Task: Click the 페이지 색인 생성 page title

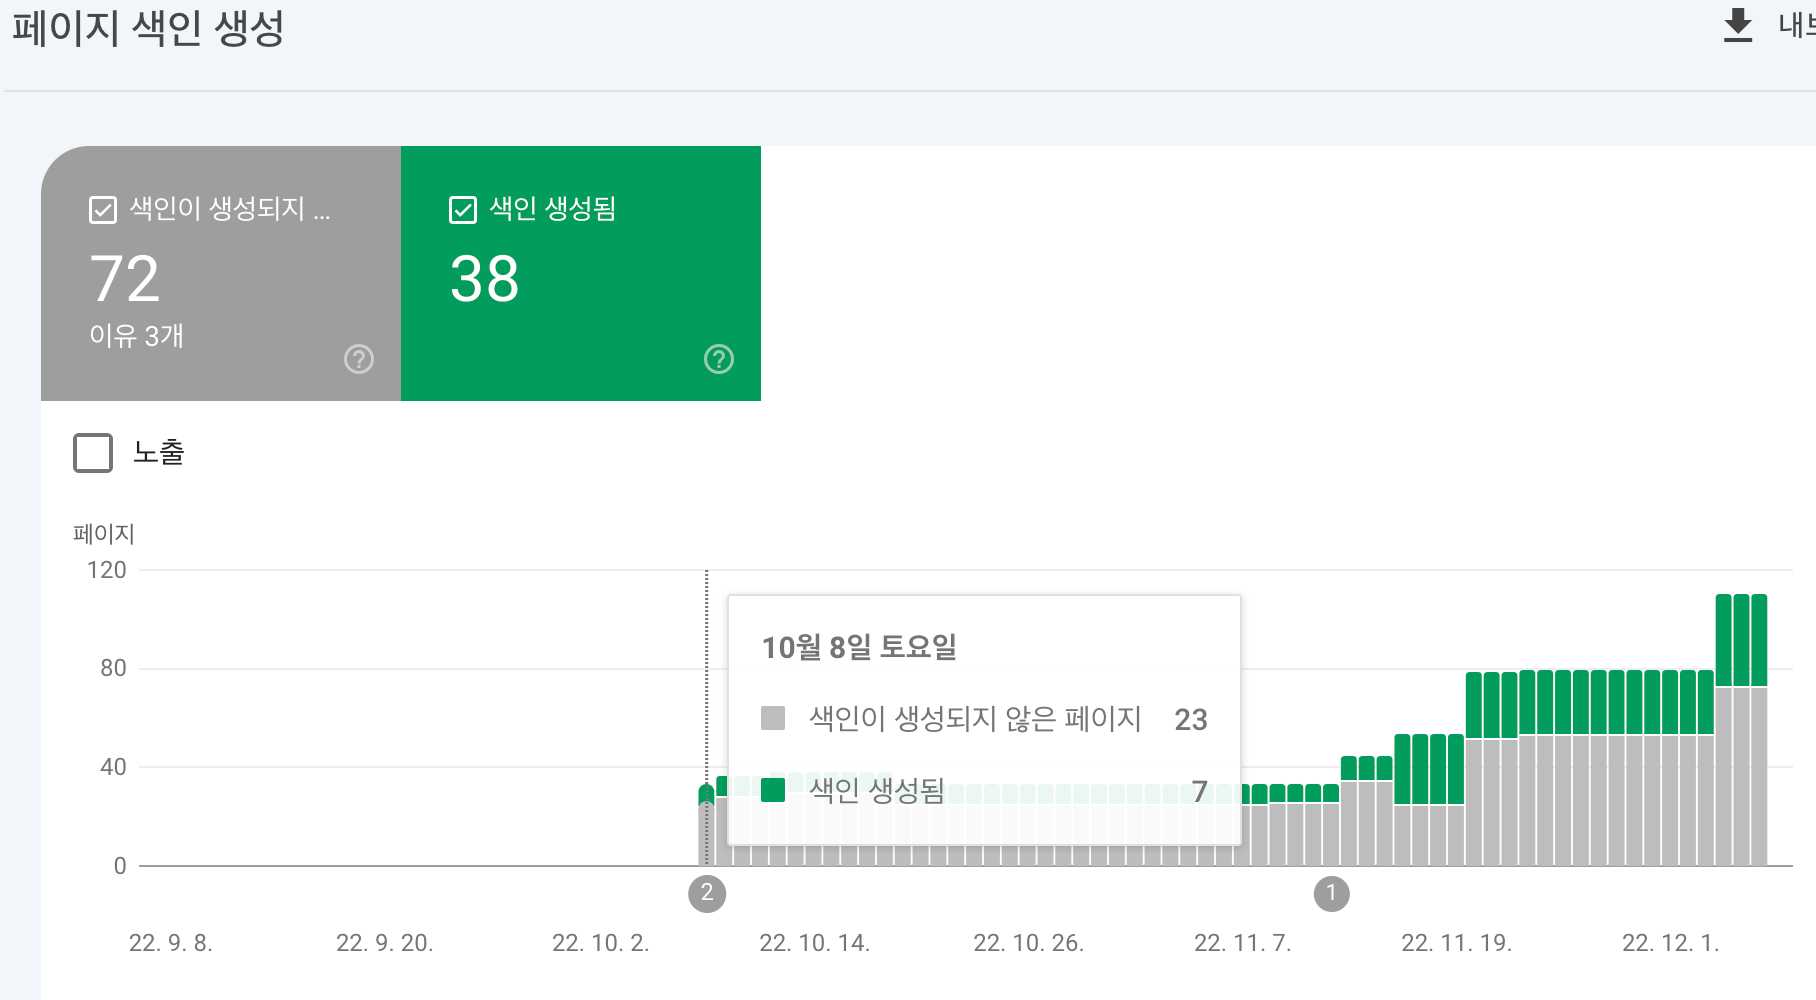Action: [x=148, y=27]
